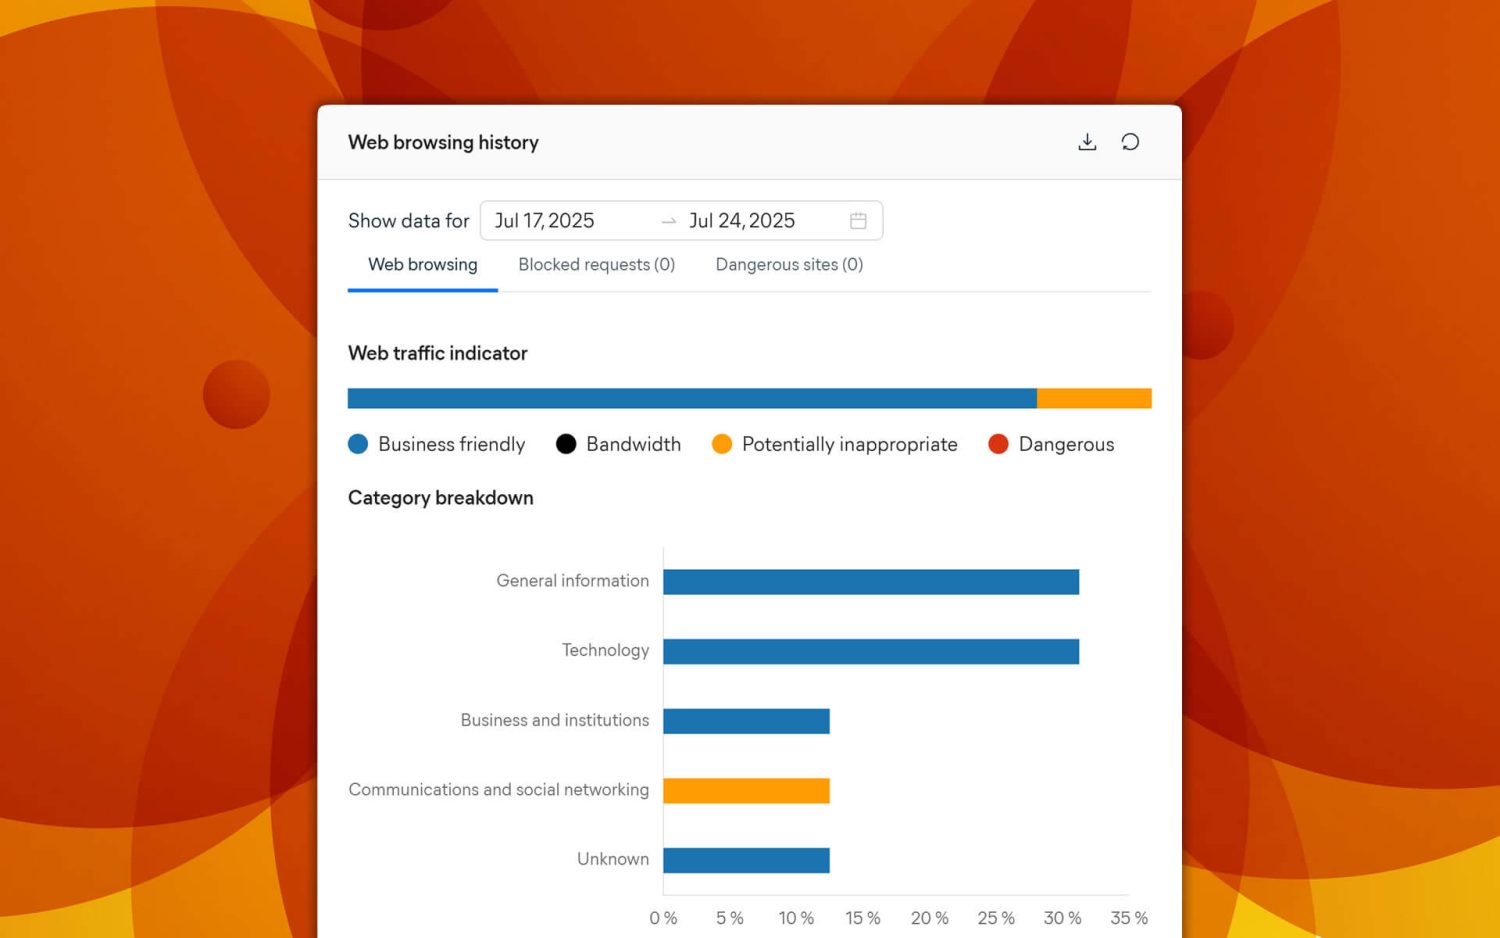Open the end date Jul 24, 2025 field

(x=742, y=220)
